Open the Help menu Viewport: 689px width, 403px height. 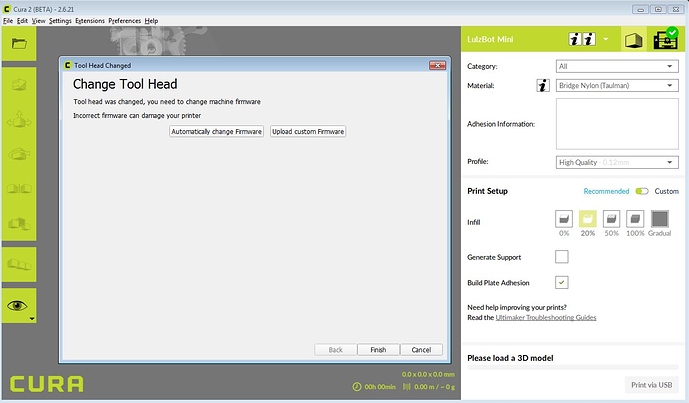151,21
